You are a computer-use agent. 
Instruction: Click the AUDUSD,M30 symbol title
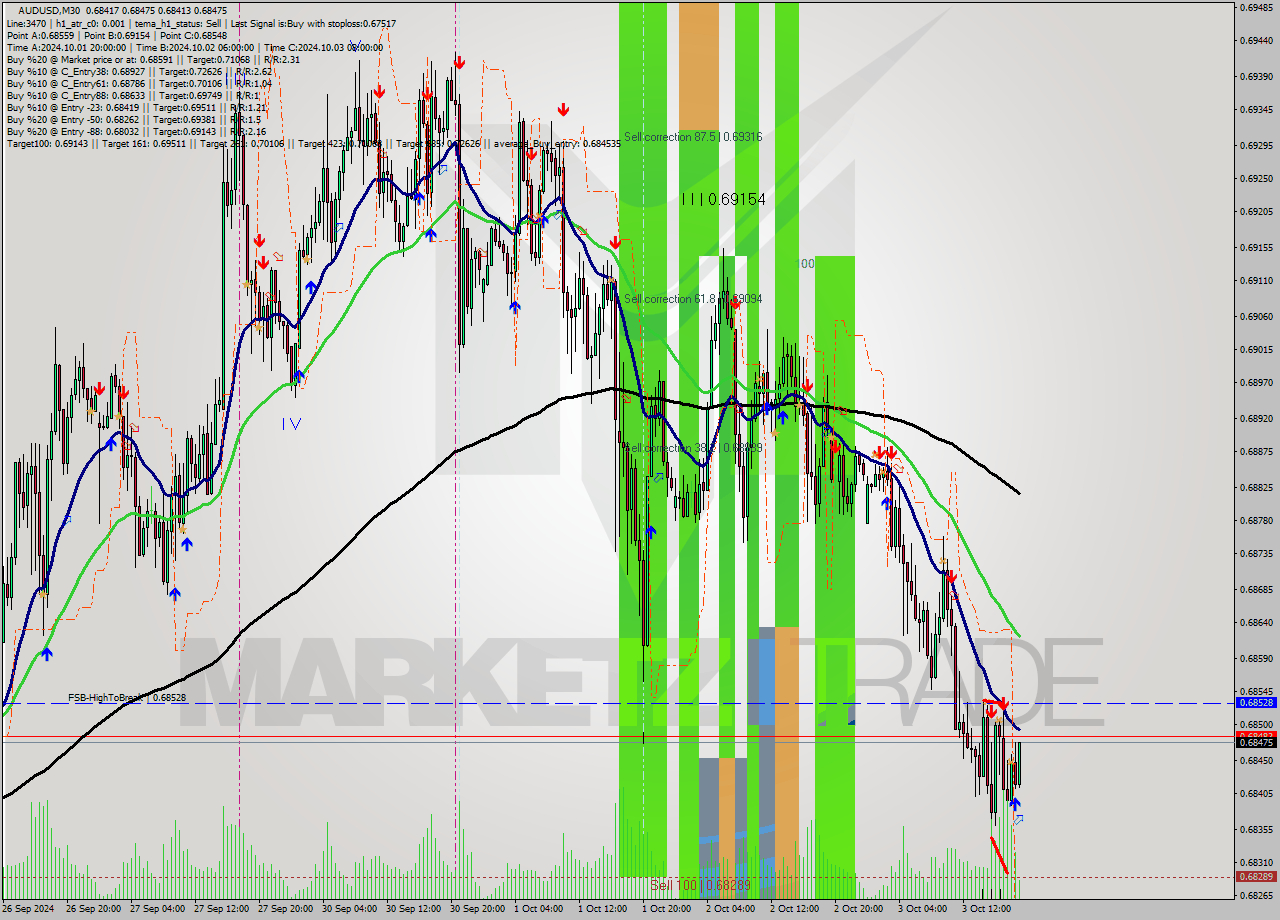point(50,10)
